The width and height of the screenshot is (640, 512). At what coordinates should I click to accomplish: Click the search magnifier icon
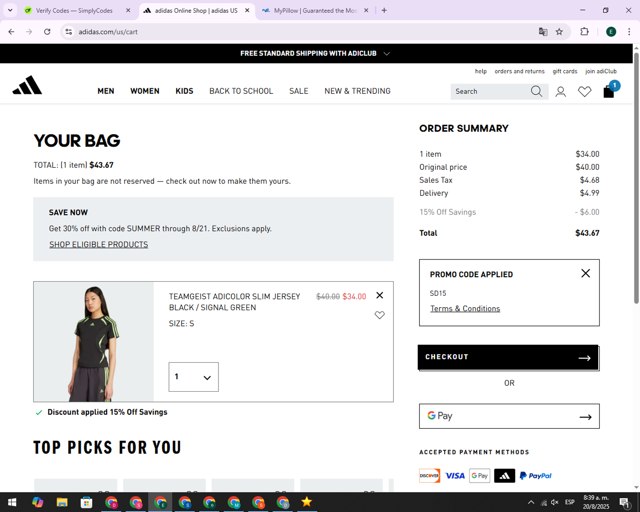tap(536, 91)
